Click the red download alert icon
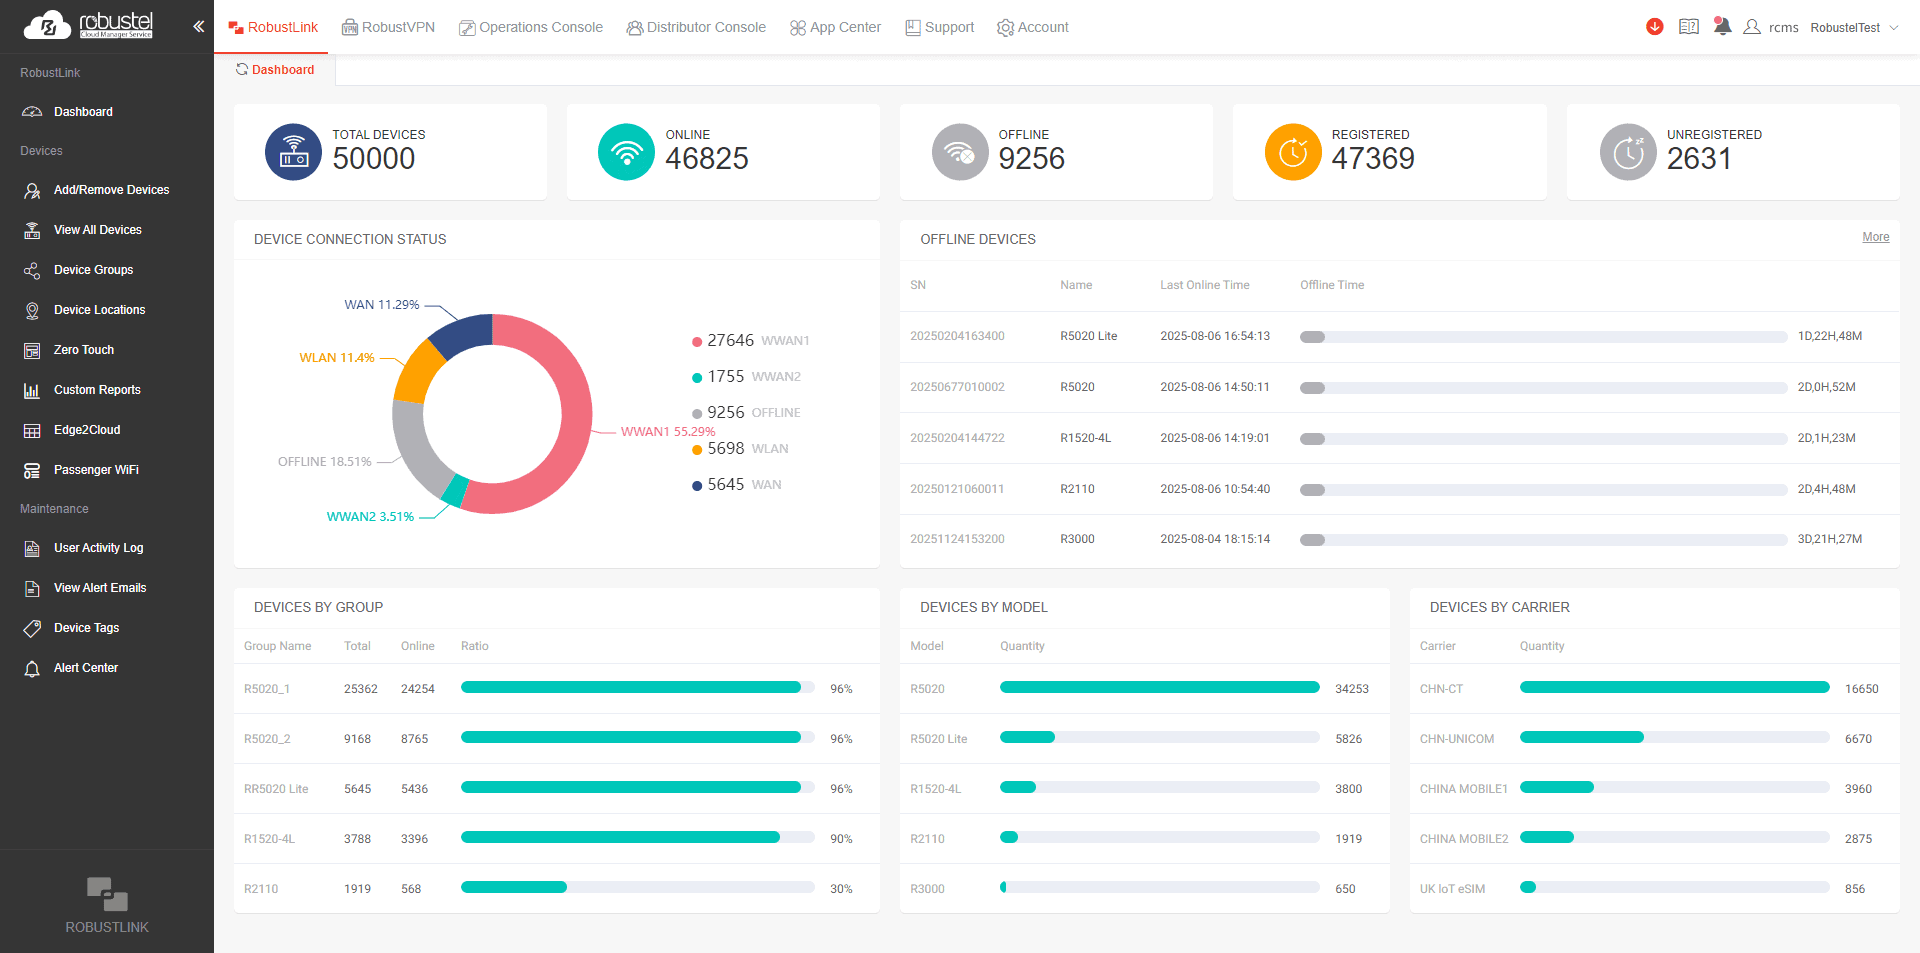 click(1655, 27)
